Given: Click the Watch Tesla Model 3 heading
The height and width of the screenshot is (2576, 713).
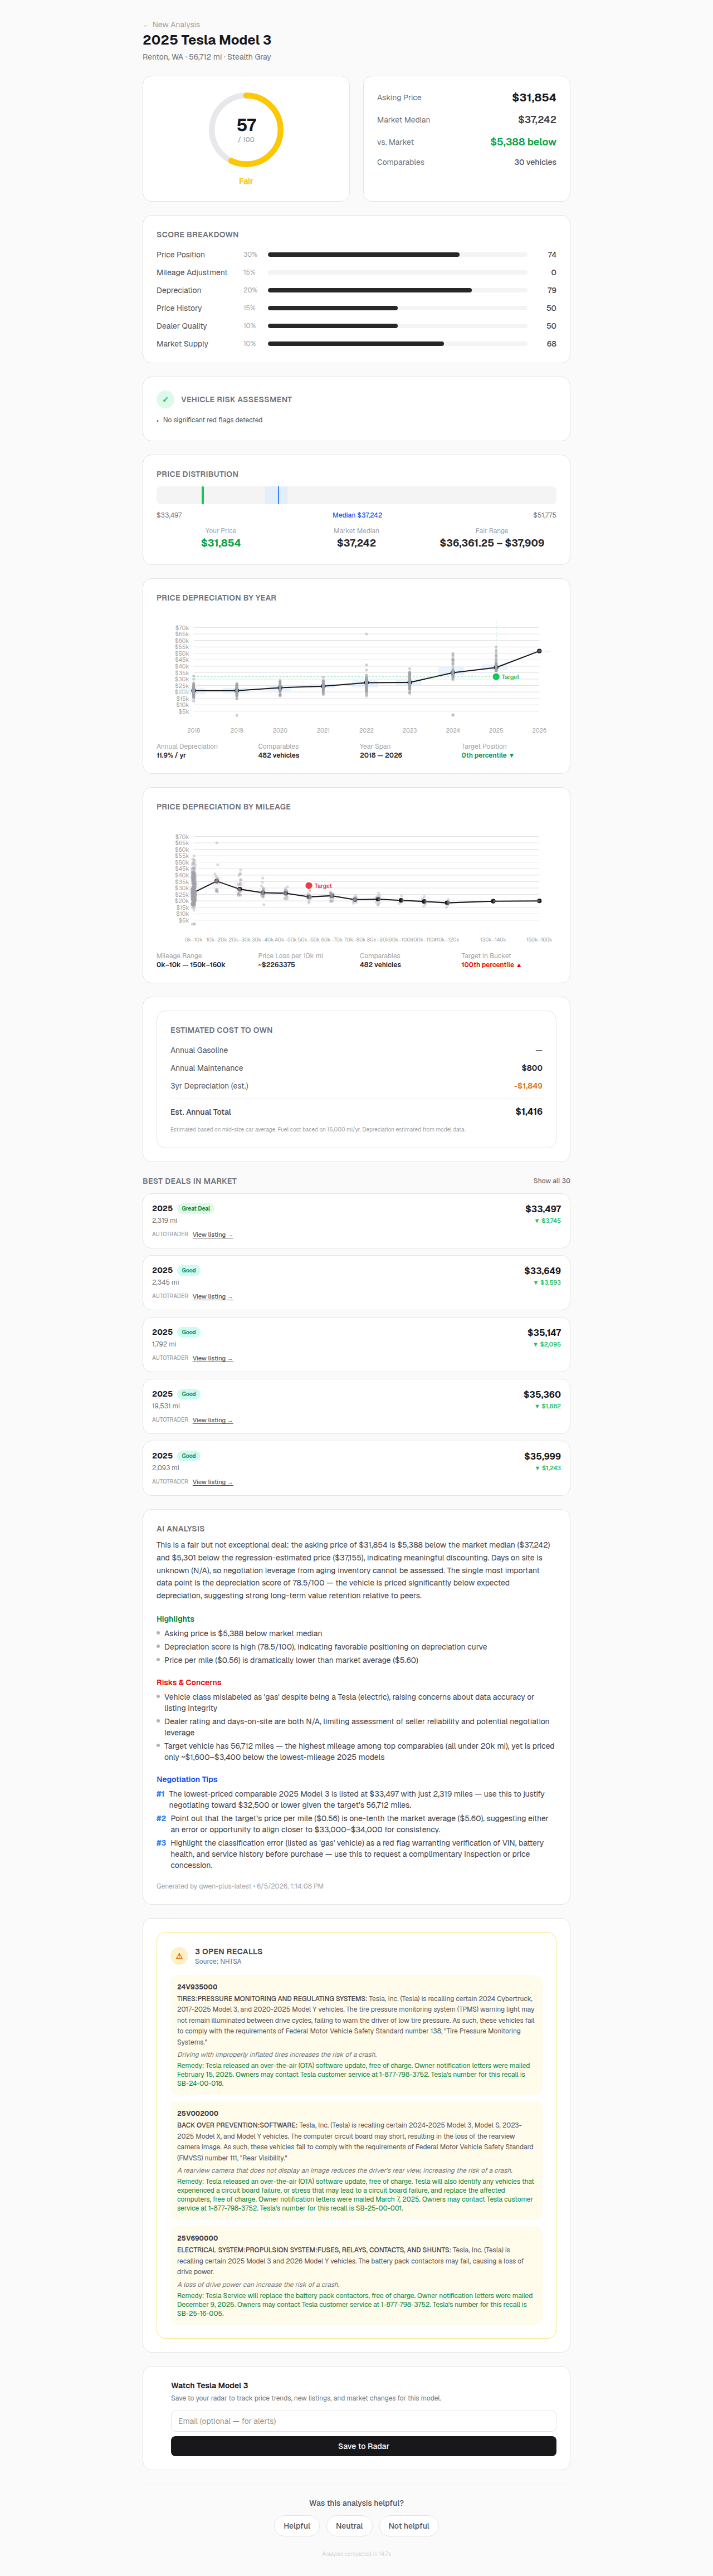Looking at the screenshot, I should pyautogui.click(x=209, y=2385).
